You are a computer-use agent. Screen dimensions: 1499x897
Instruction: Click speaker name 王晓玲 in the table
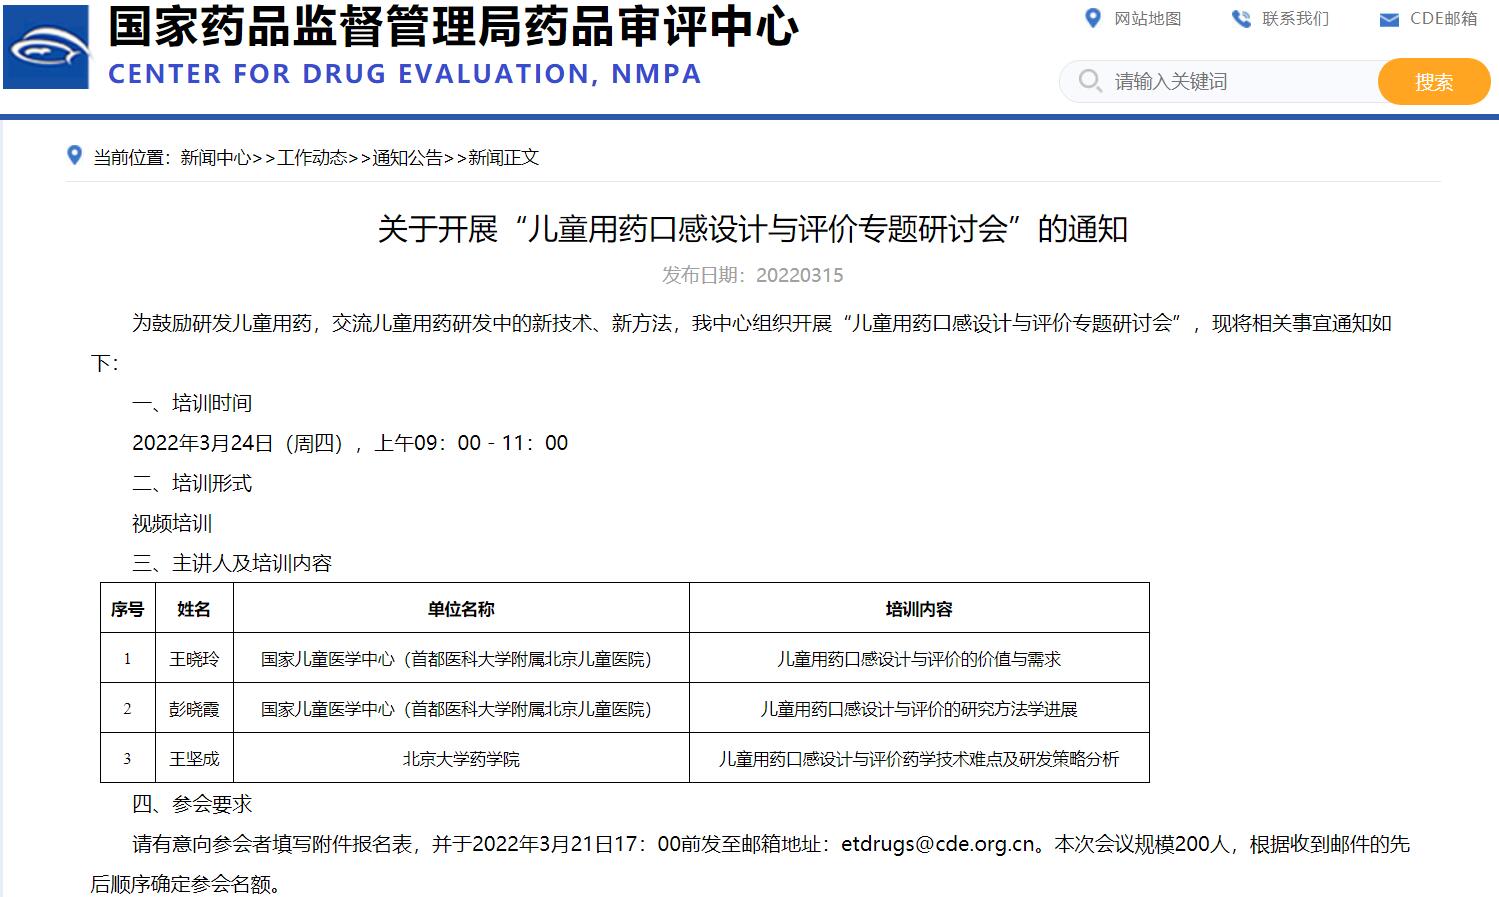pyautogui.click(x=194, y=659)
